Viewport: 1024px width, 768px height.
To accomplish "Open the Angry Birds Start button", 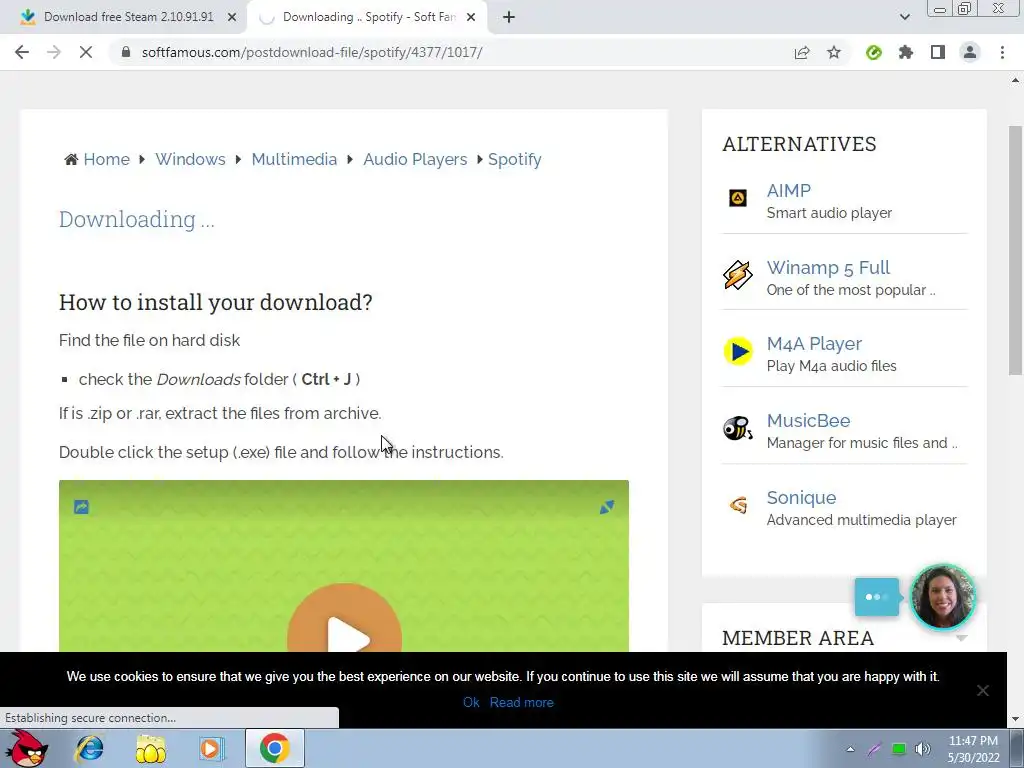I will (26, 748).
